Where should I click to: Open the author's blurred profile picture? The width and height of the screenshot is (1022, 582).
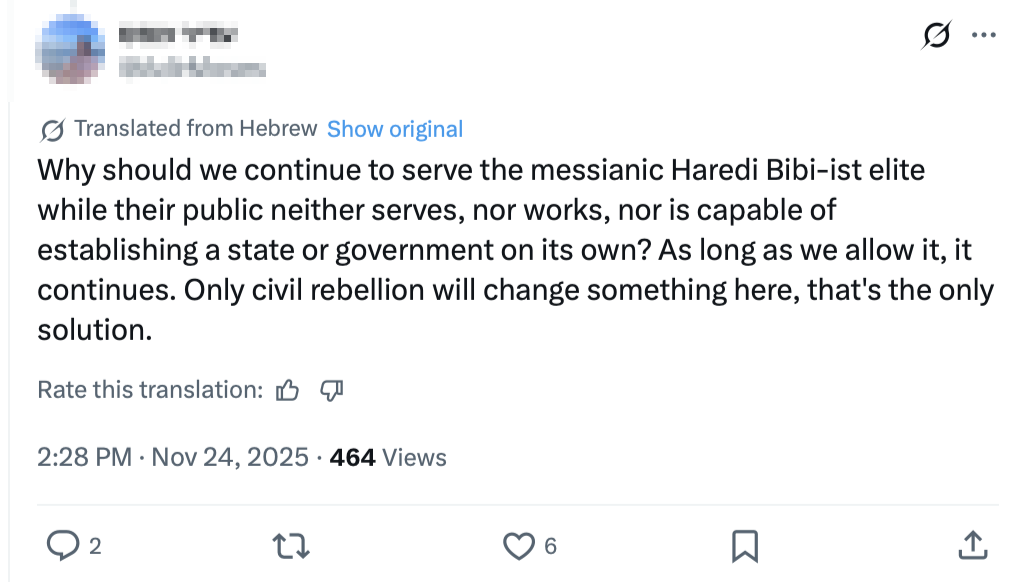tap(70, 50)
